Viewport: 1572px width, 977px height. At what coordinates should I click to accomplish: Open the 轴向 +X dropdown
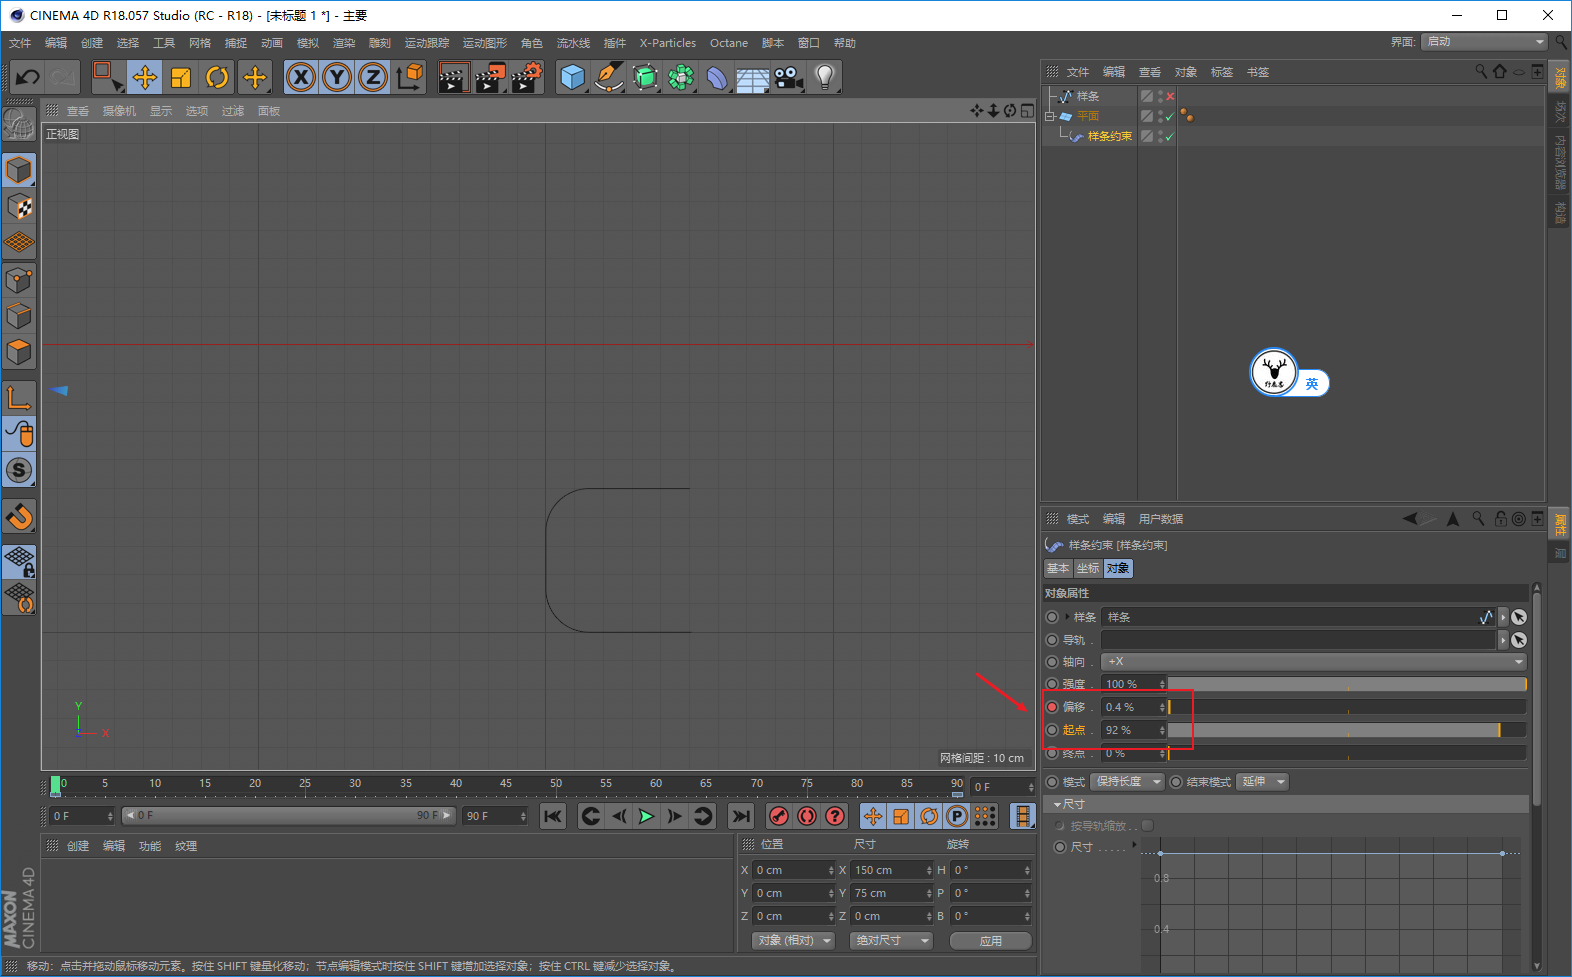click(1314, 661)
